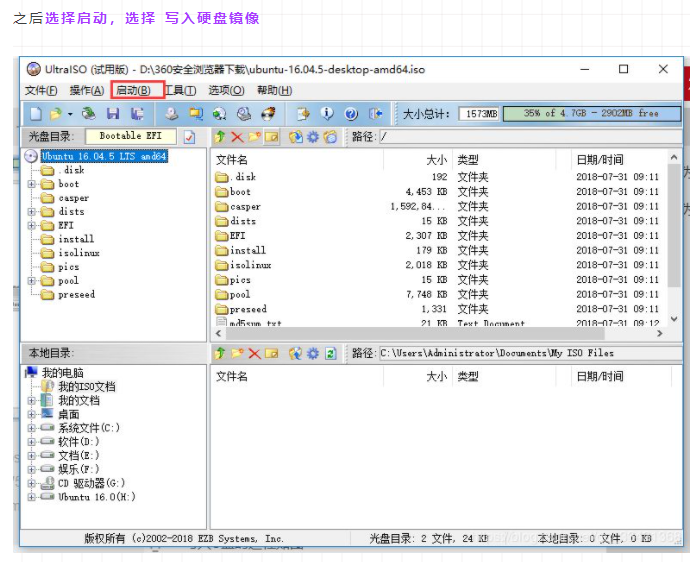Open the 选项(O) menu
This screenshot has width=697, height=562.
coord(227,90)
